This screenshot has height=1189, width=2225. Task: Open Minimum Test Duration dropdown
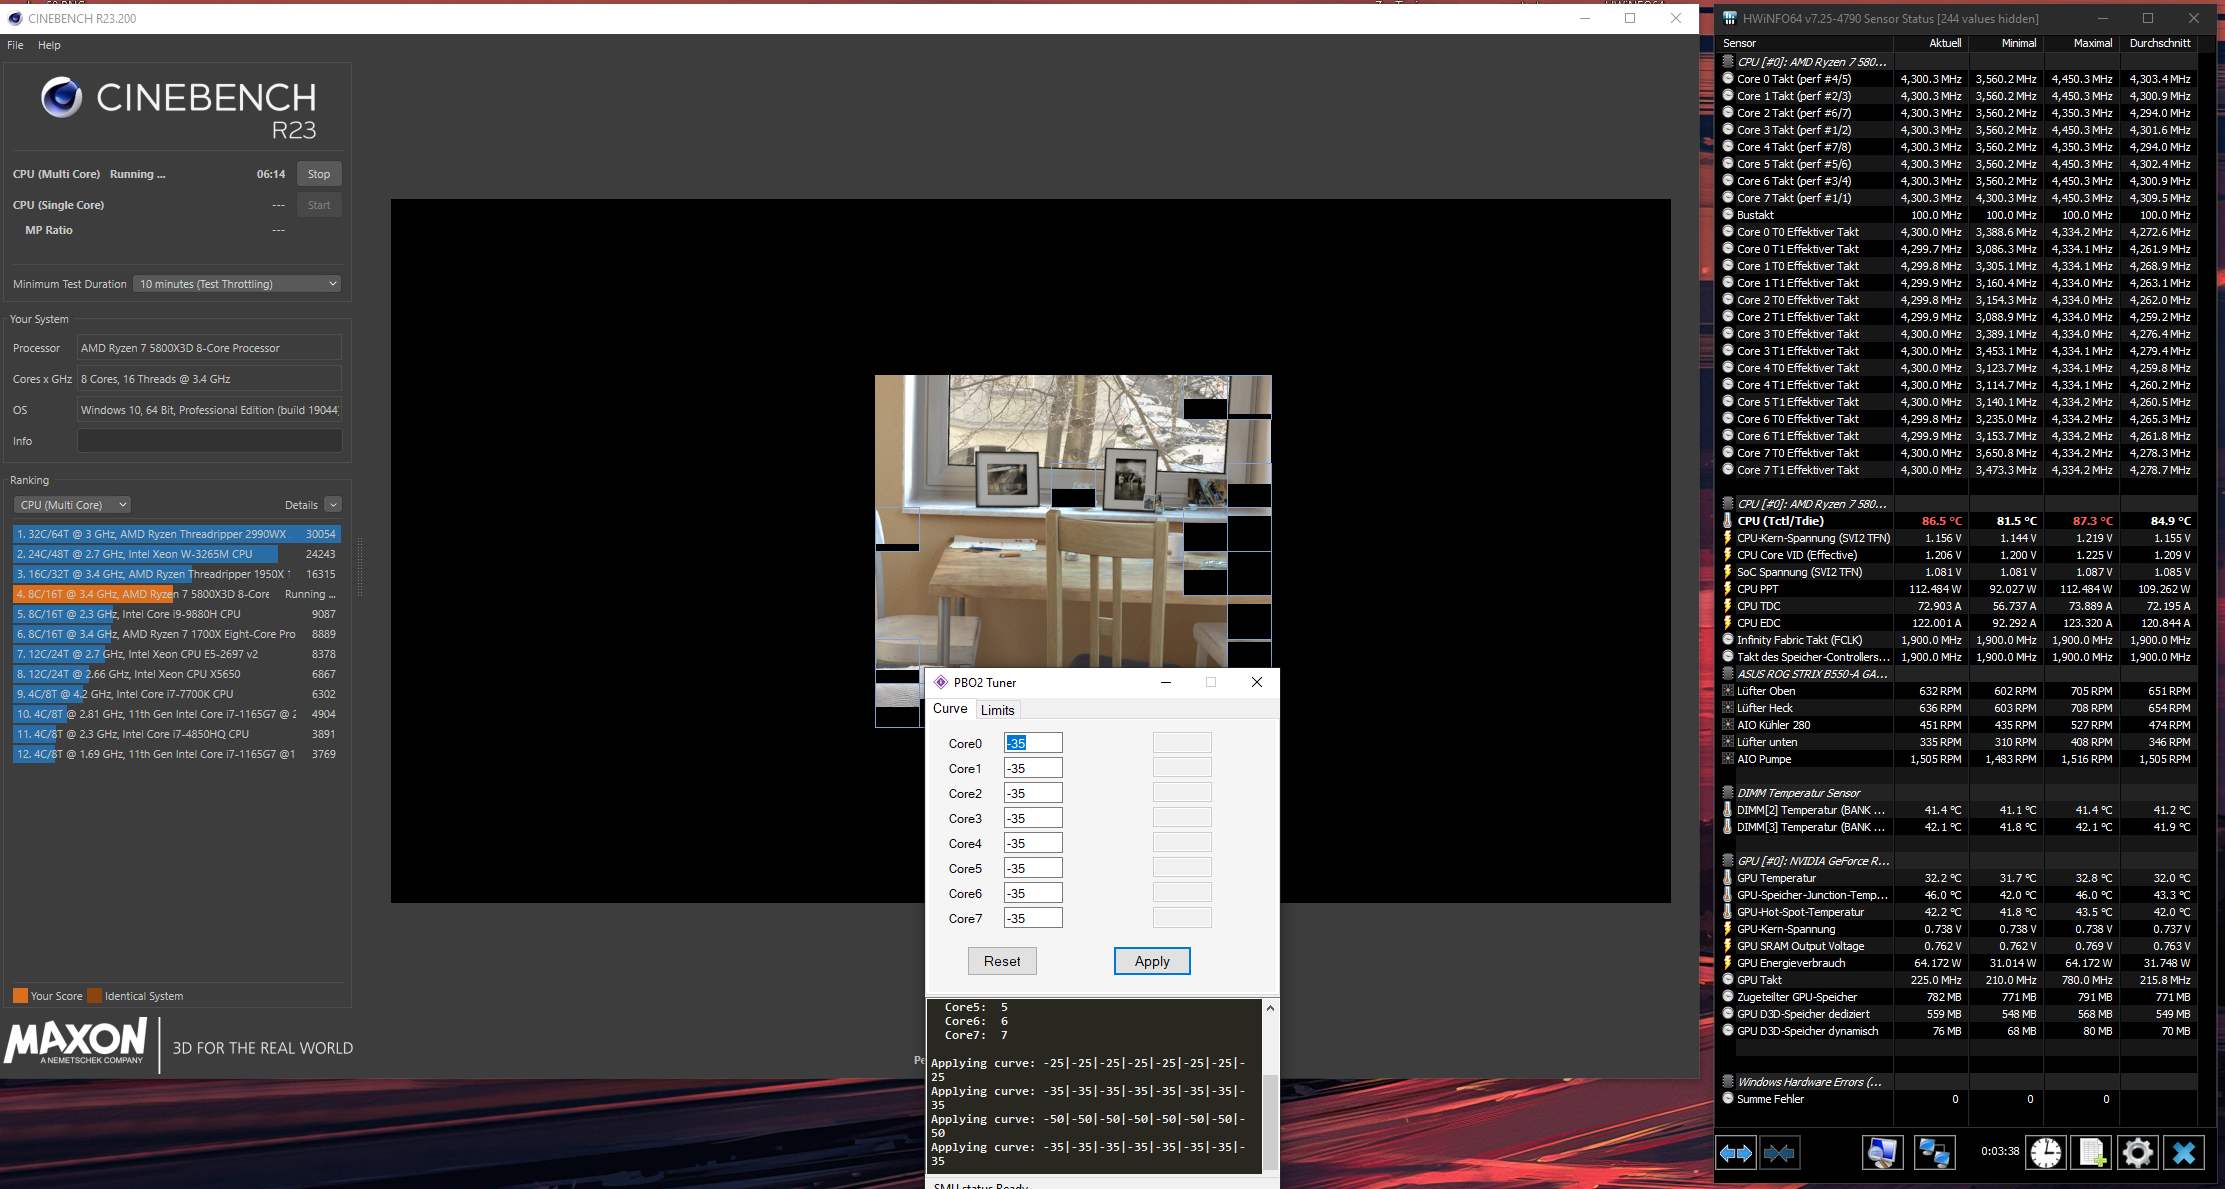pyautogui.click(x=237, y=284)
